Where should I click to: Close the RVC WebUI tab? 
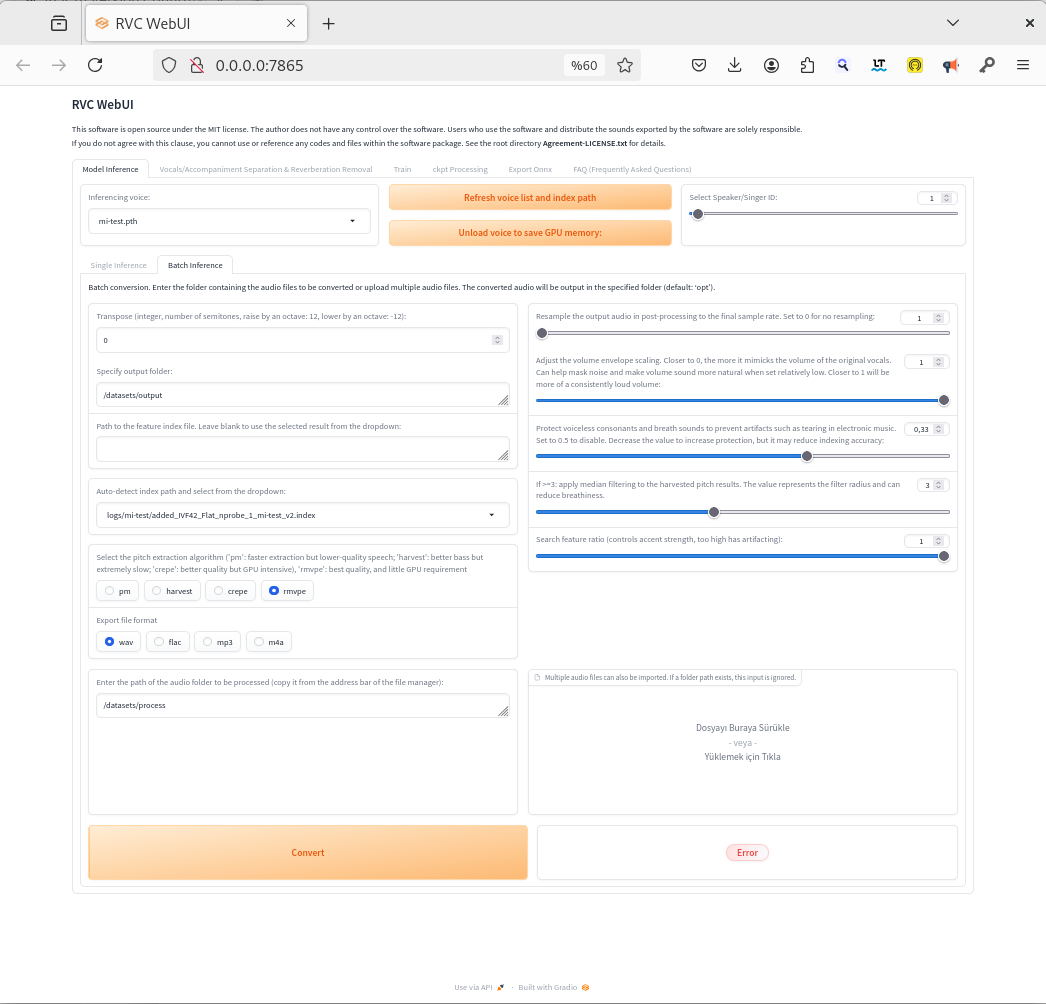tap(291, 23)
